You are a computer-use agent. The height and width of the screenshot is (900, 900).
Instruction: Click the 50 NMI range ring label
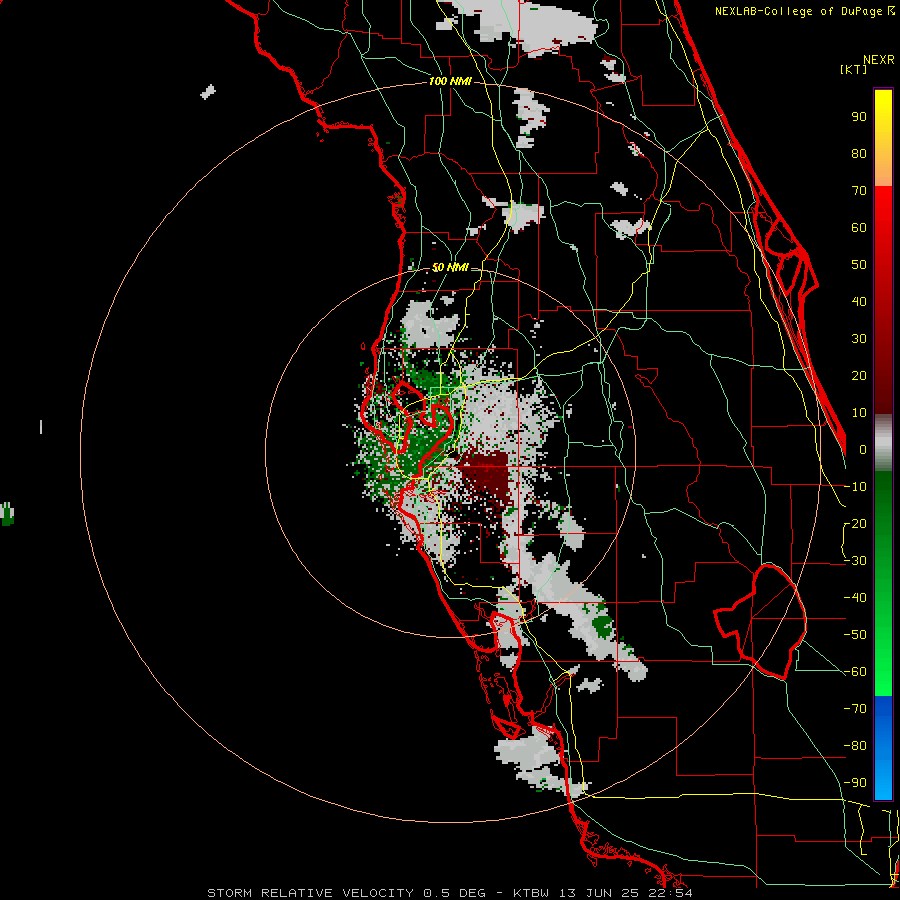tap(450, 267)
